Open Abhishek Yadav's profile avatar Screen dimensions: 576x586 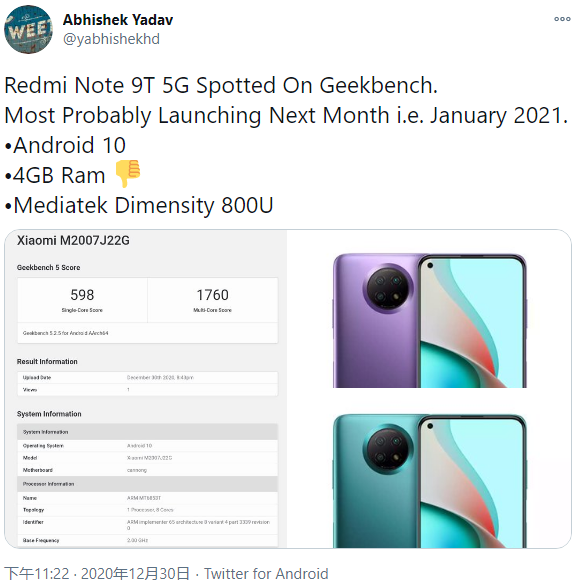(28, 30)
